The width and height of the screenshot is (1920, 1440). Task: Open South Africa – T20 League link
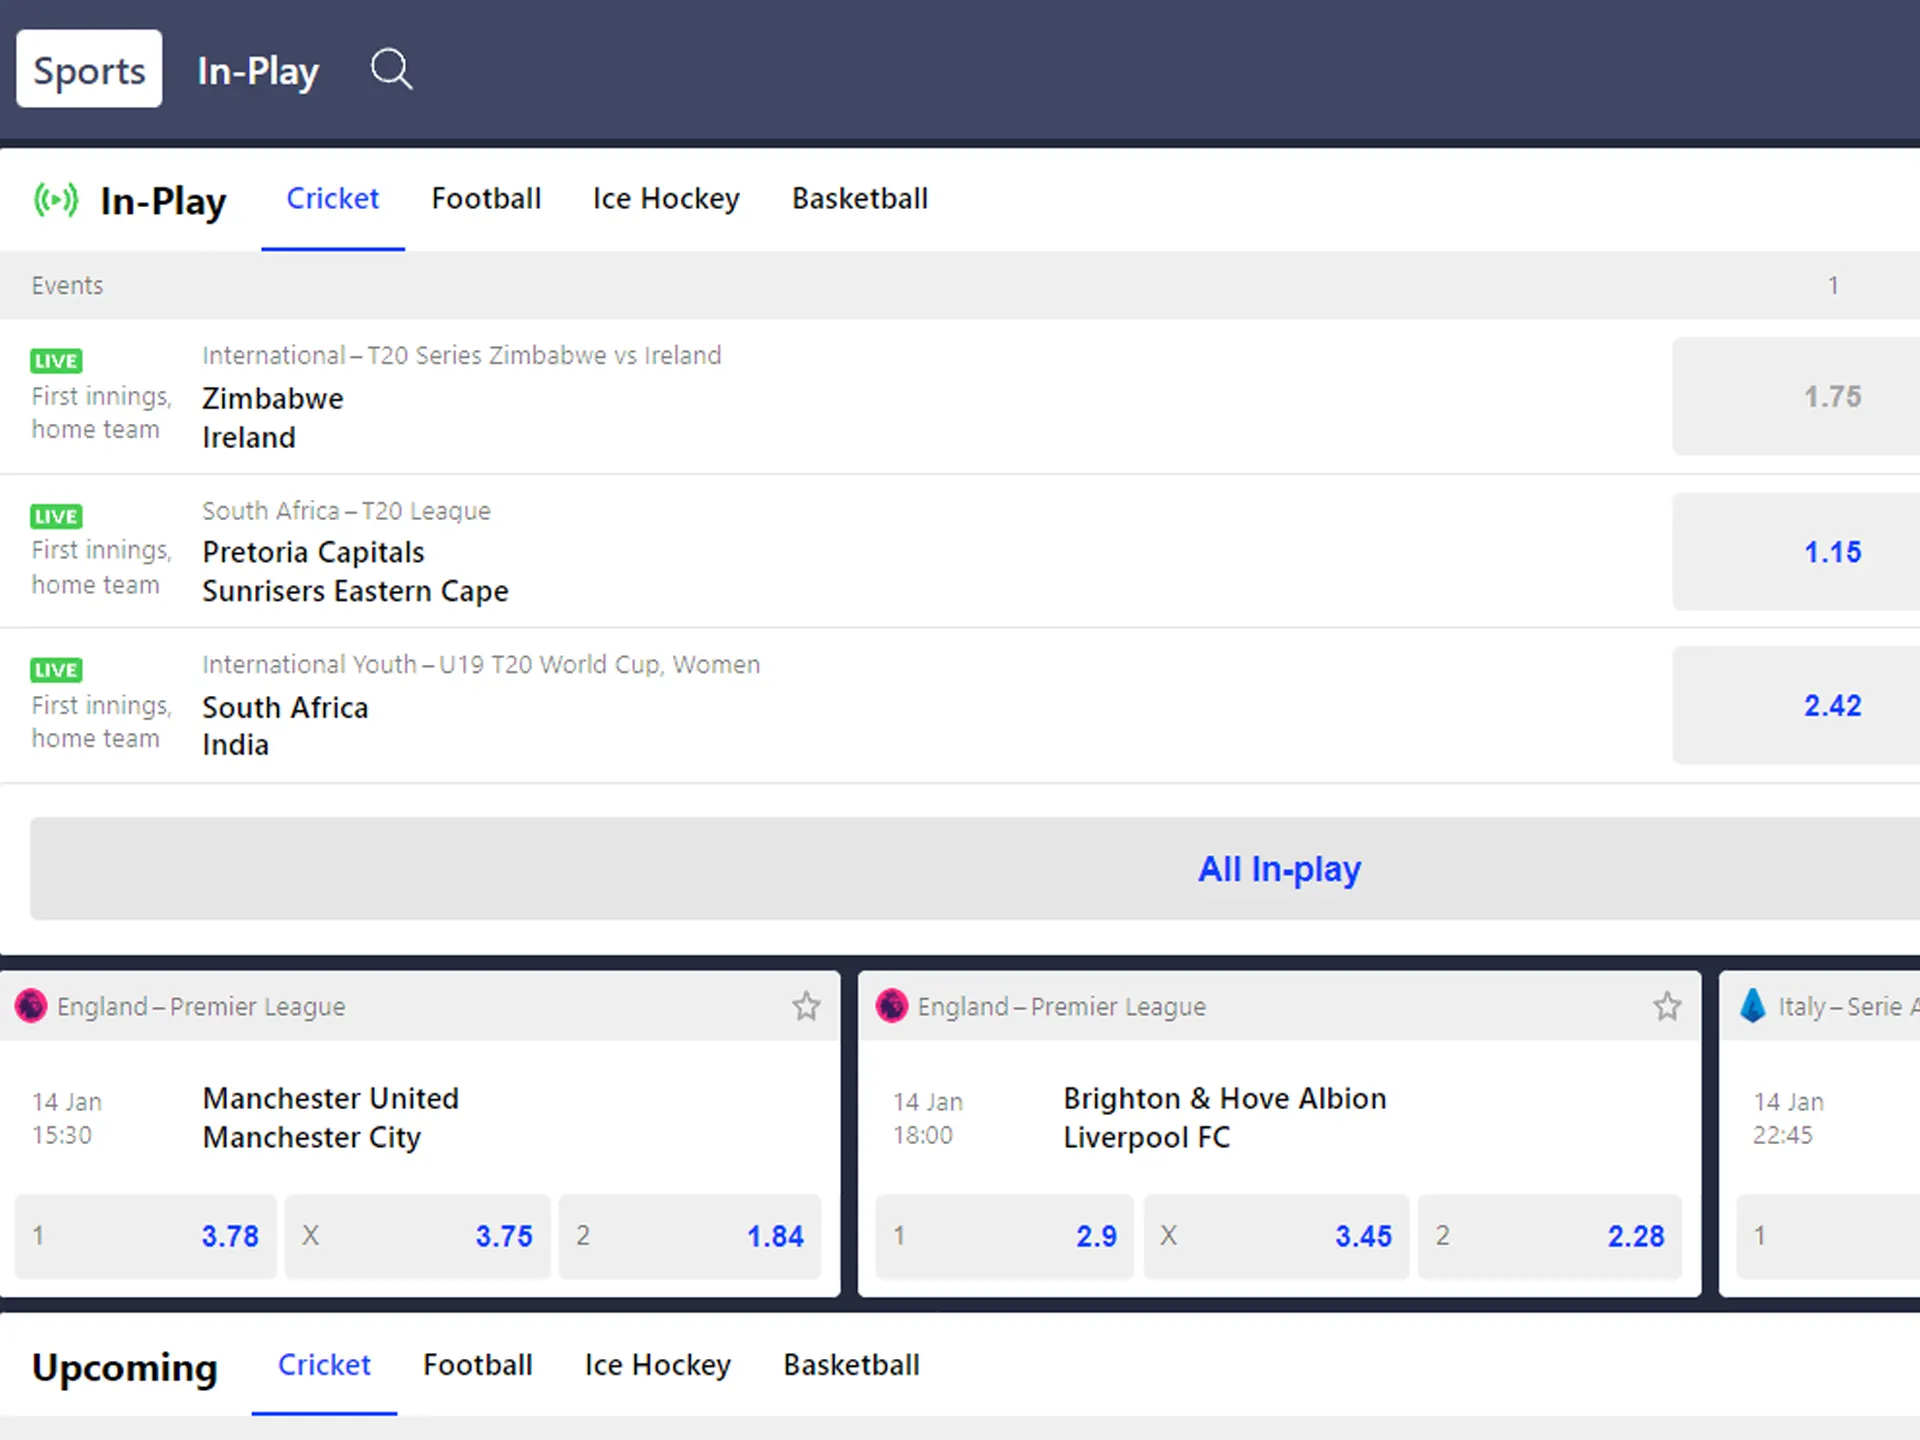pos(346,511)
